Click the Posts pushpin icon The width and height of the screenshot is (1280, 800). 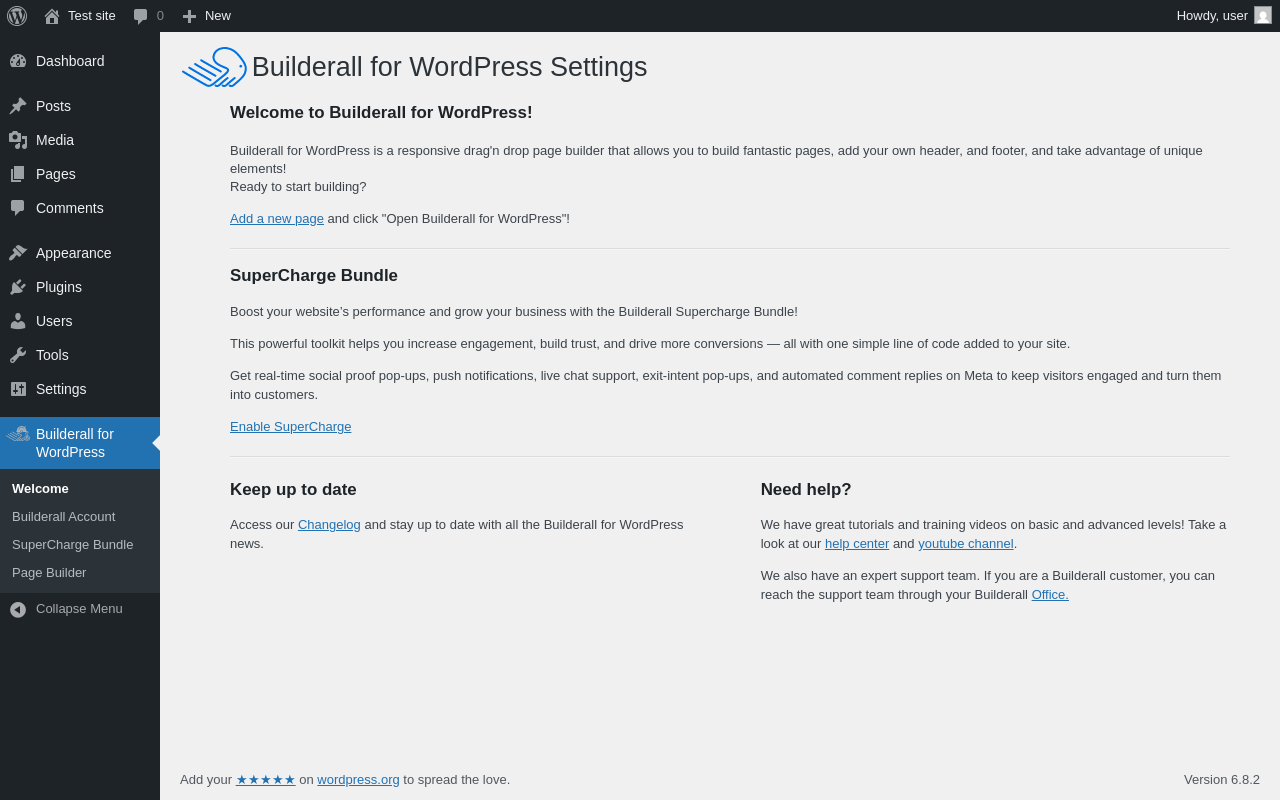18,106
